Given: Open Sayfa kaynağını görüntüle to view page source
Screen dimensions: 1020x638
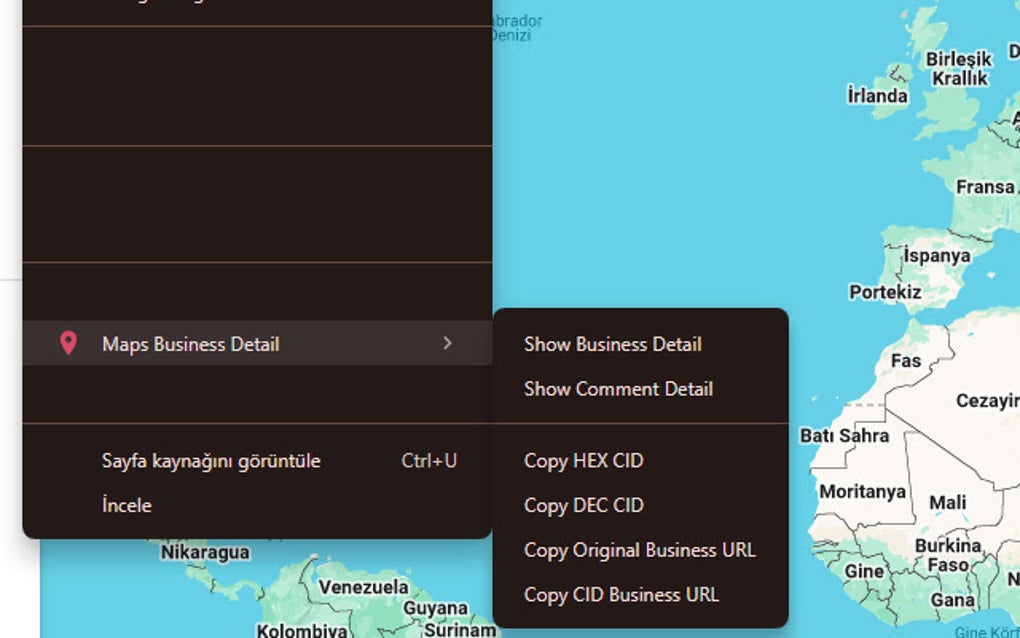Looking at the screenshot, I should pyautogui.click(x=211, y=460).
